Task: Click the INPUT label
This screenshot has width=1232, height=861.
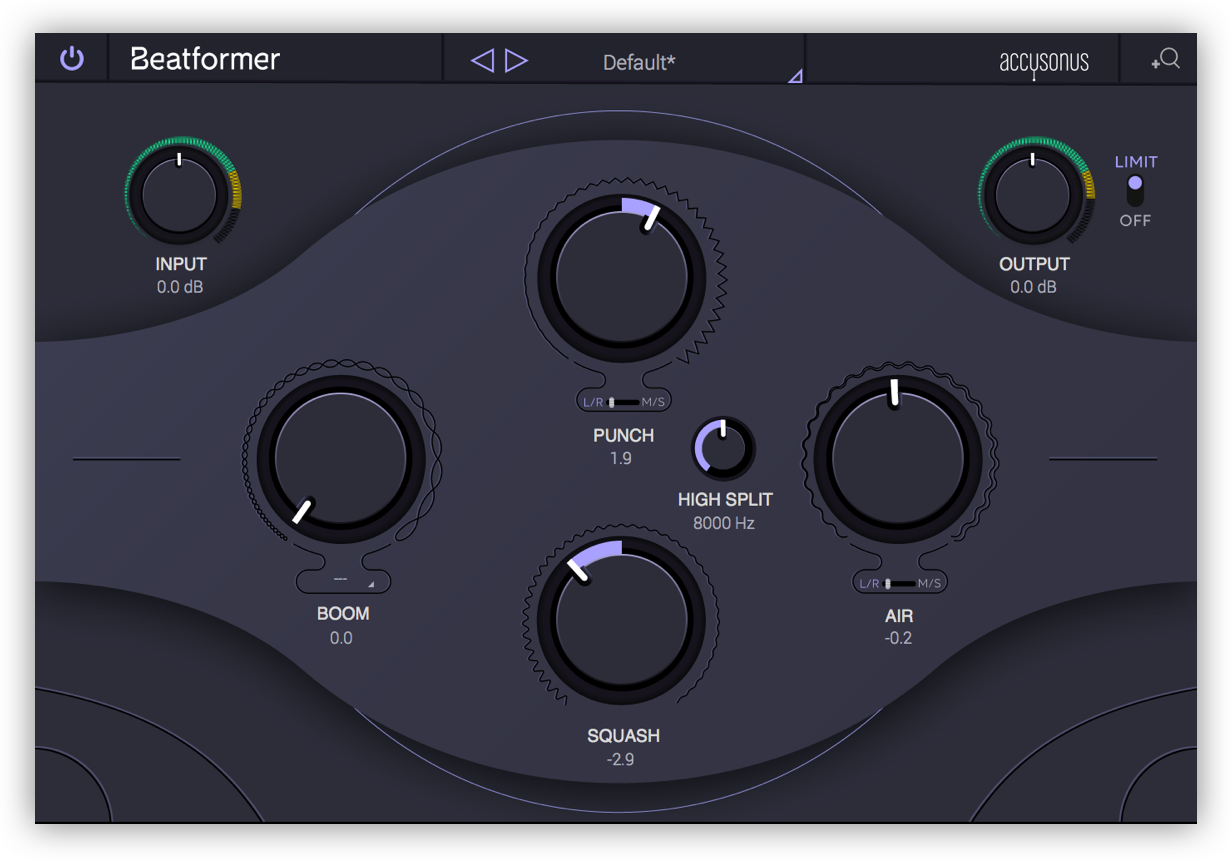Action: pos(181,264)
